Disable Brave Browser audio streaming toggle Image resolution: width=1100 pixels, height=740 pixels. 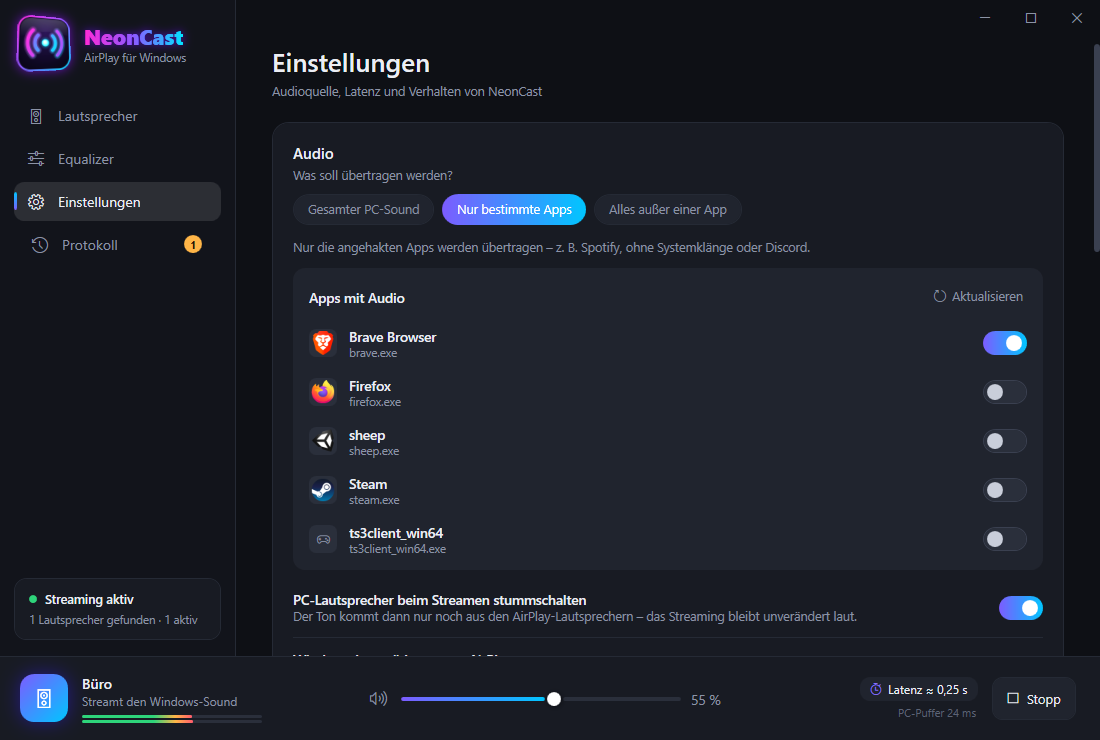(x=1005, y=343)
